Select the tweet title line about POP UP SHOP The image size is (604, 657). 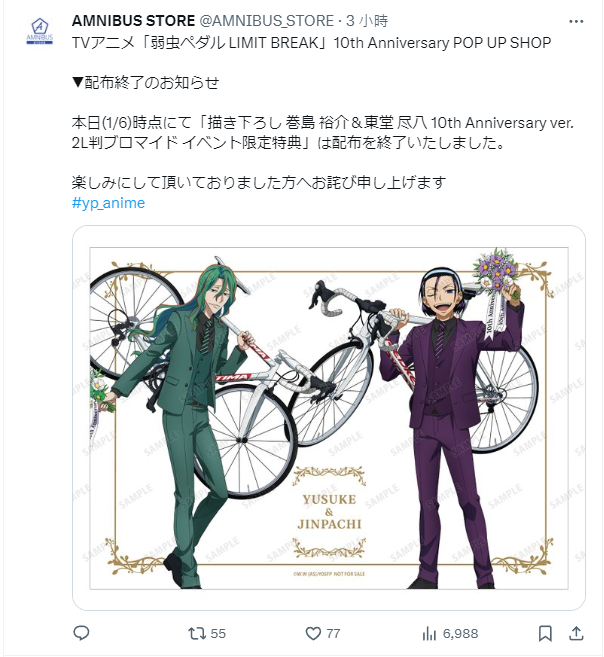(311, 43)
